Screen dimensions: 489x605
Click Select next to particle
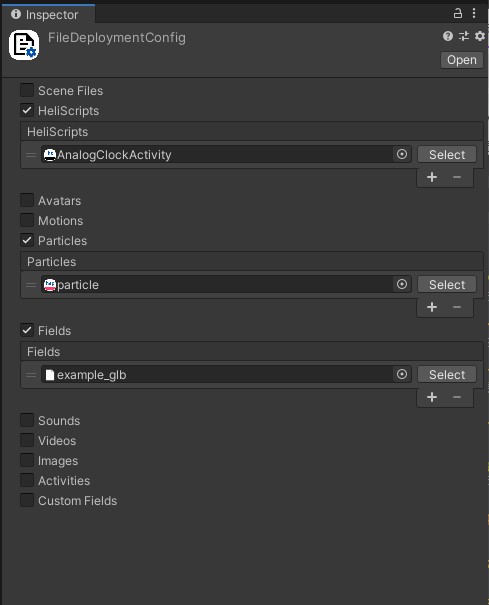[x=447, y=285]
